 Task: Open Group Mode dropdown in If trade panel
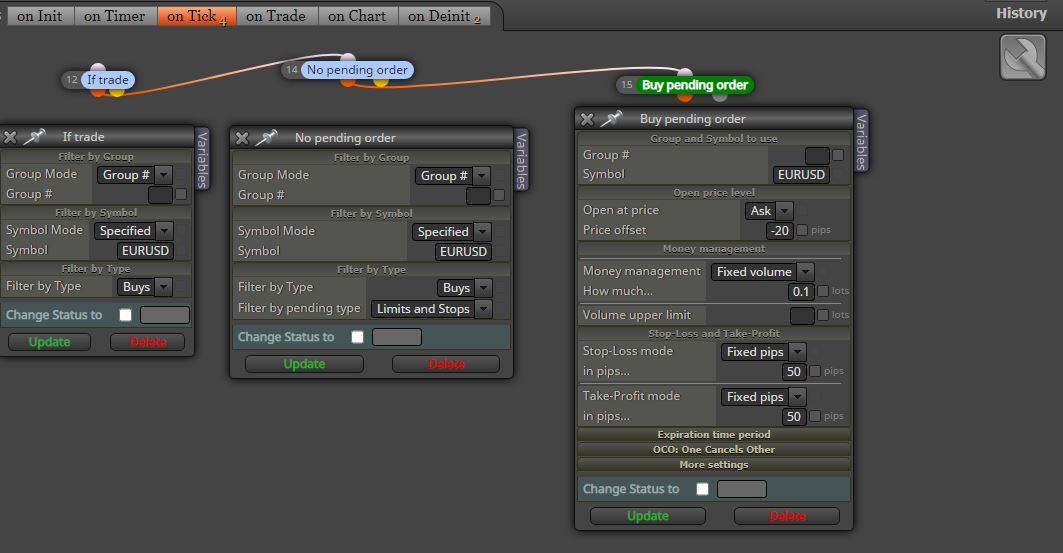coord(135,175)
